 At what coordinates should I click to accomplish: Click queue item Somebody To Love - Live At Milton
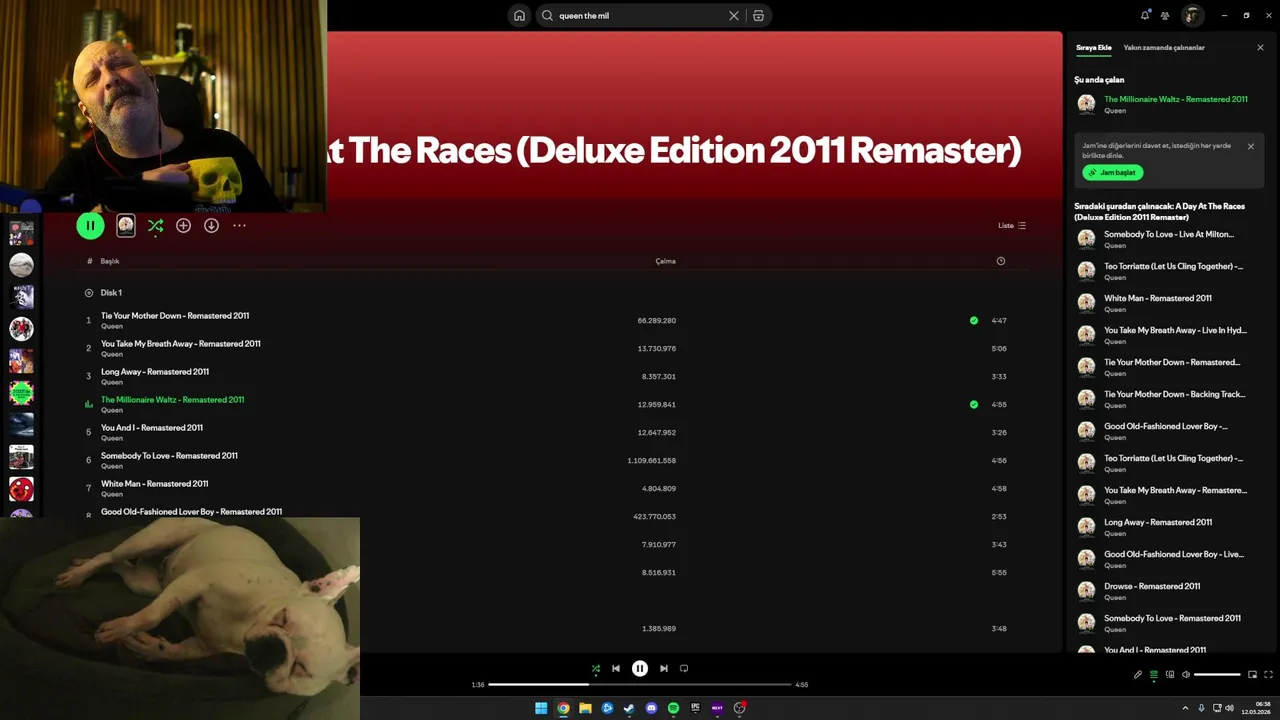click(x=1169, y=234)
